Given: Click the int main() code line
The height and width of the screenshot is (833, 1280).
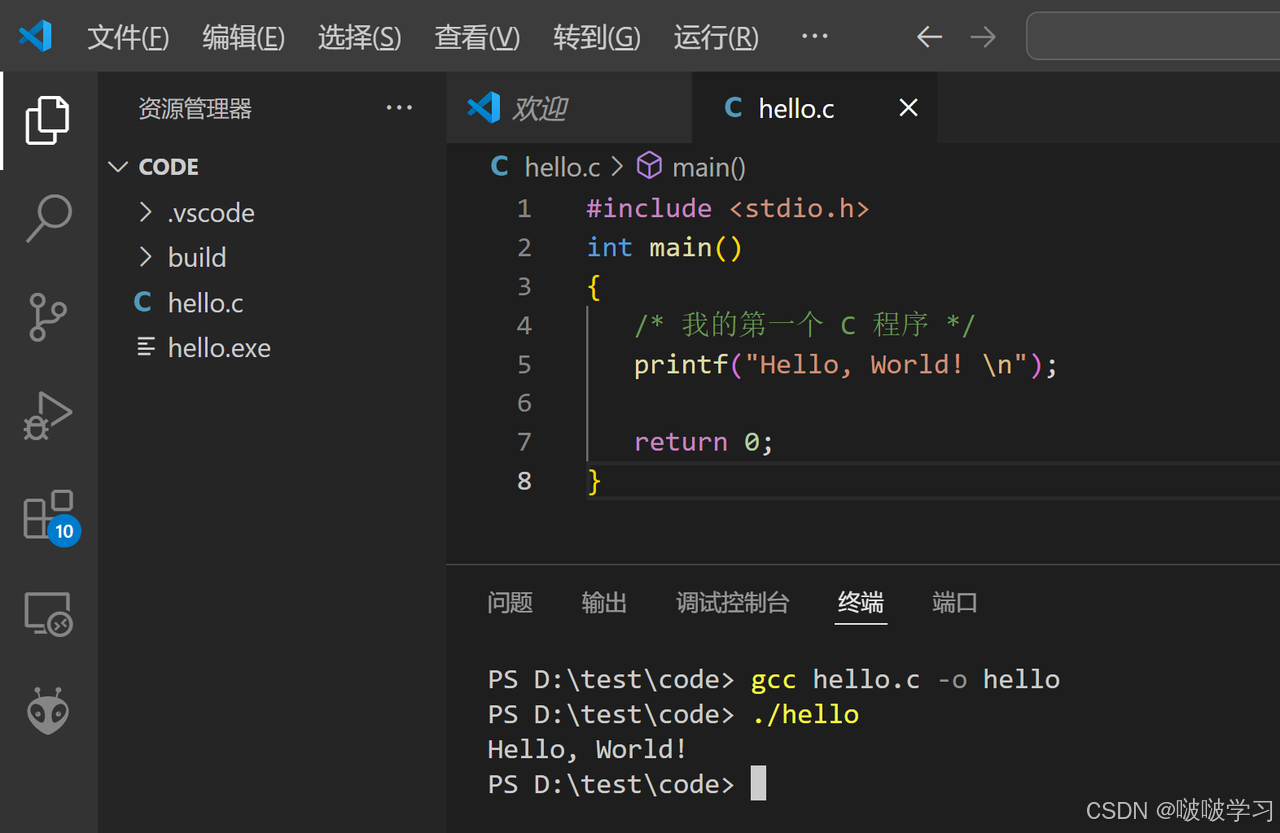Looking at the screenshot, I should click(x=665, y=247).
